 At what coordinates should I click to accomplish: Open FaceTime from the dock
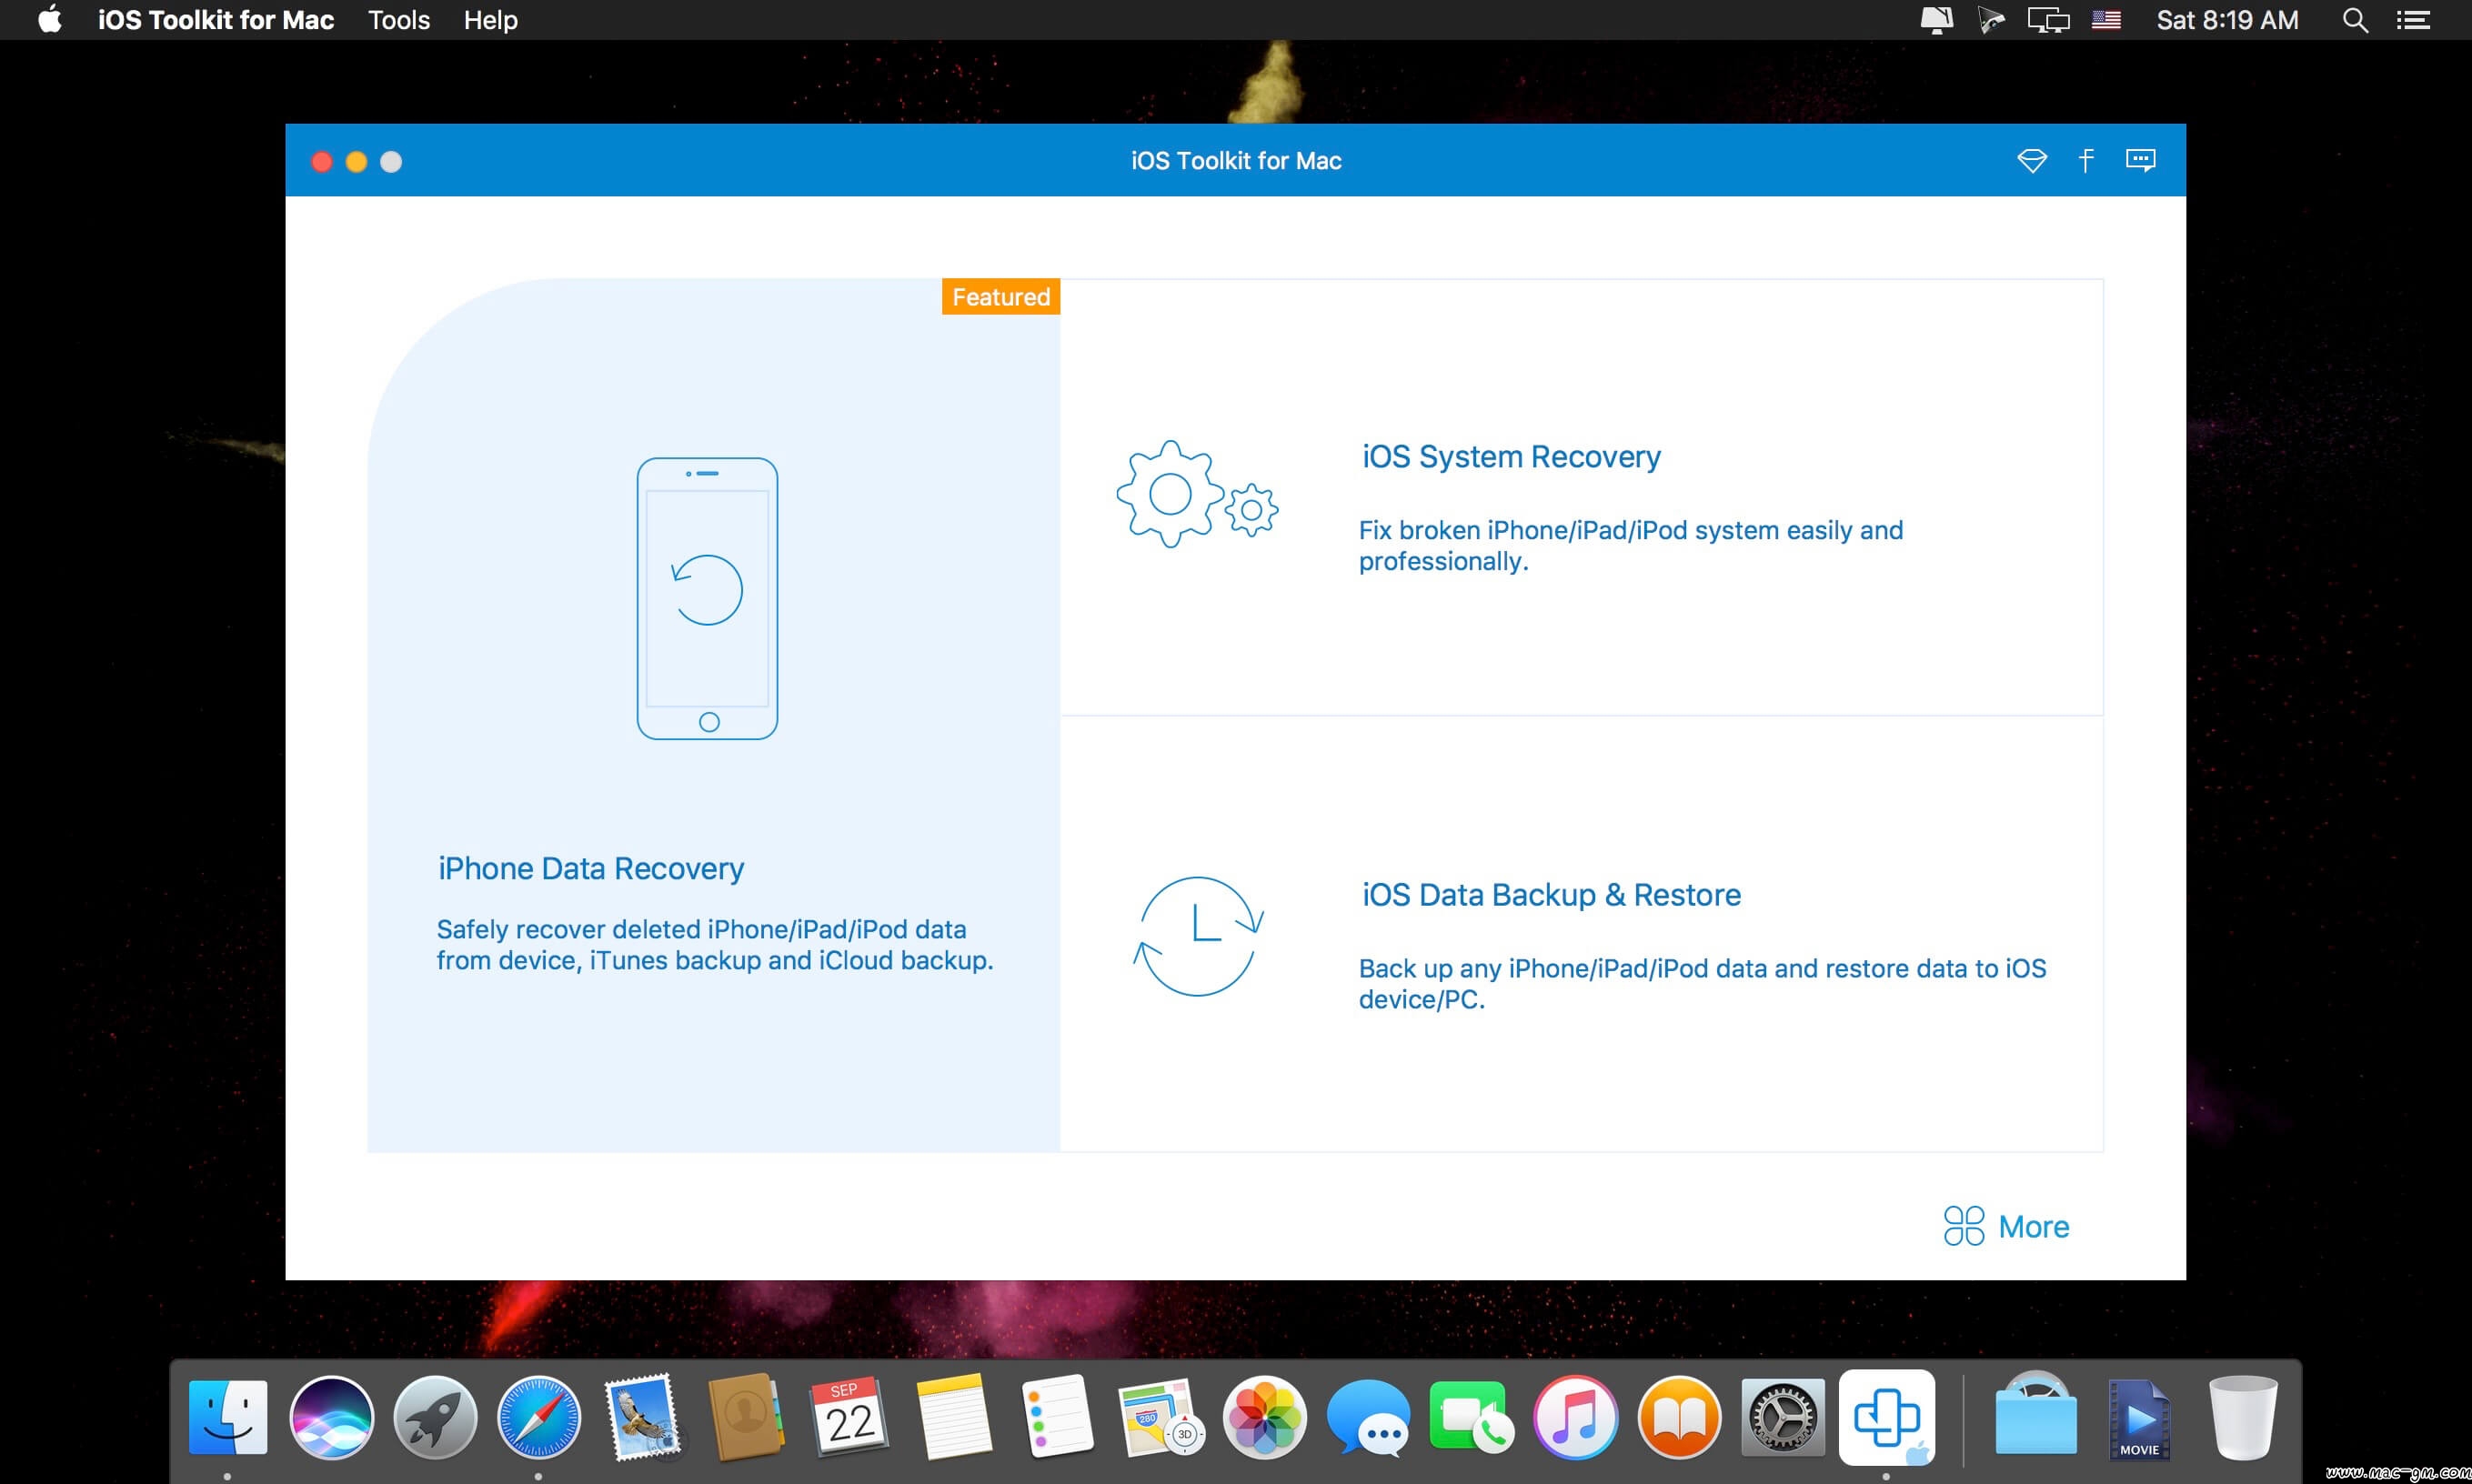(x=1471, y=1417)
